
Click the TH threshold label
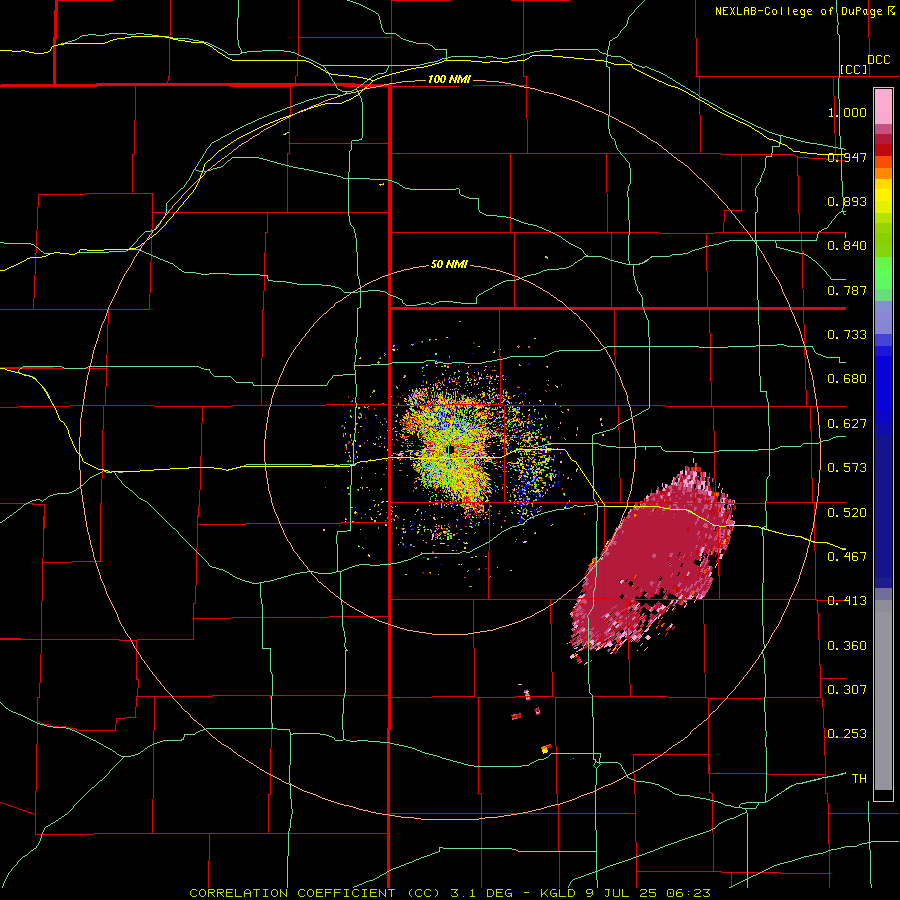(859, 779)
